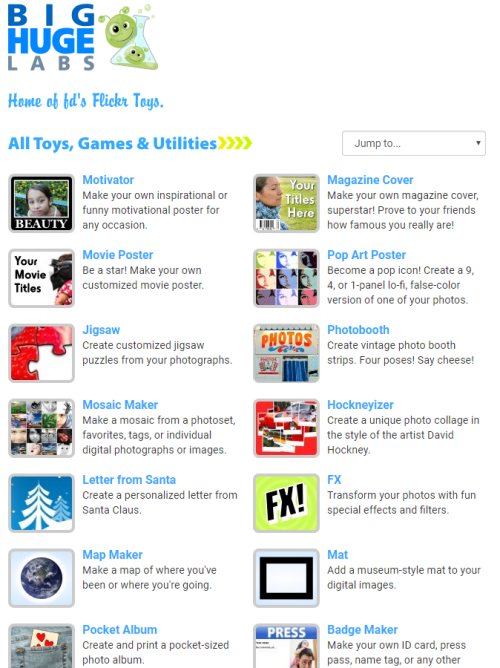500x668 pixels.
Task: Open the Badge Maker title link
Action: (x=362, y=630)
